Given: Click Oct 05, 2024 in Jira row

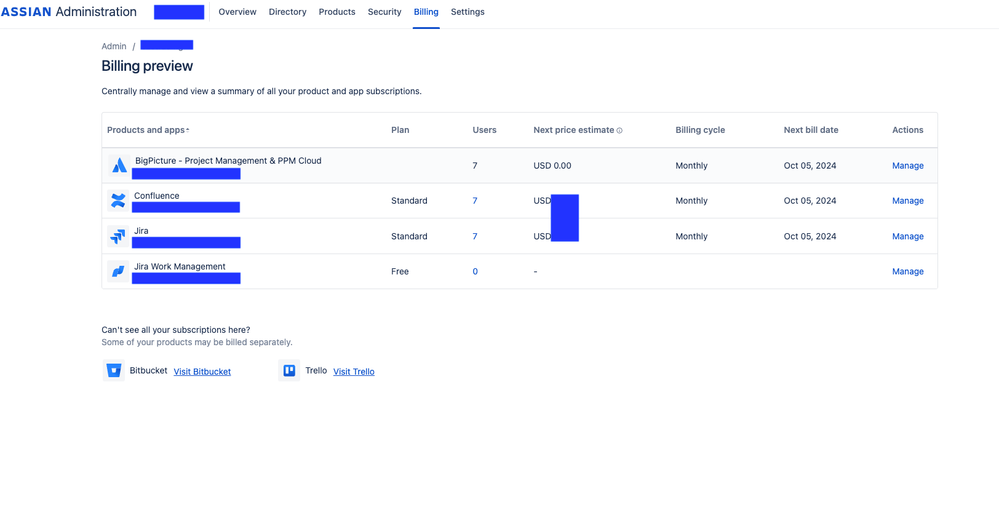Looking at the screenshot, I should (x=810, y=236).
